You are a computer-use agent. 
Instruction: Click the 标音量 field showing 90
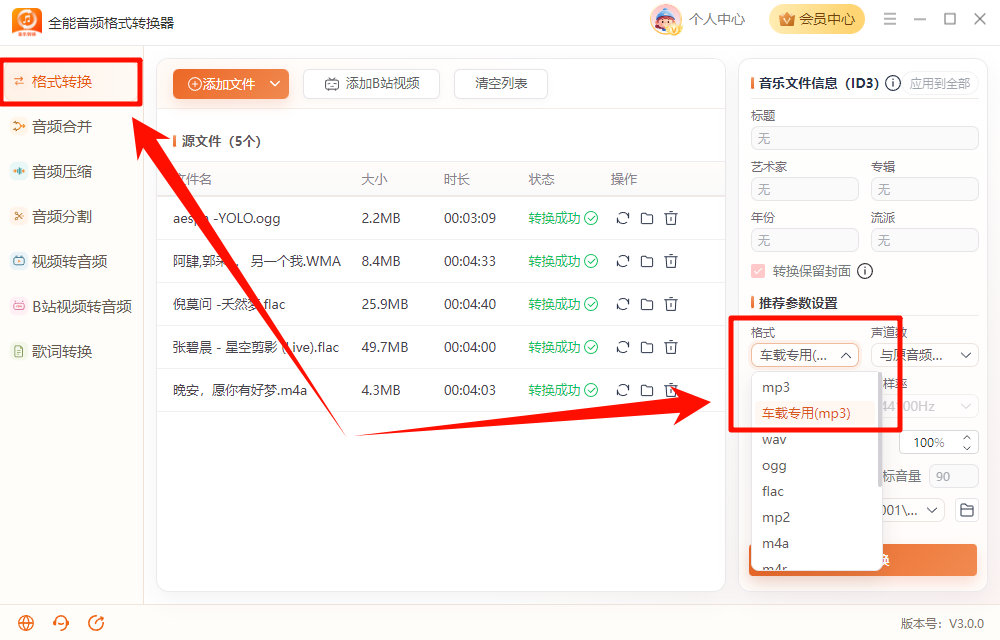pyautogui.click(x=953, y=476)
